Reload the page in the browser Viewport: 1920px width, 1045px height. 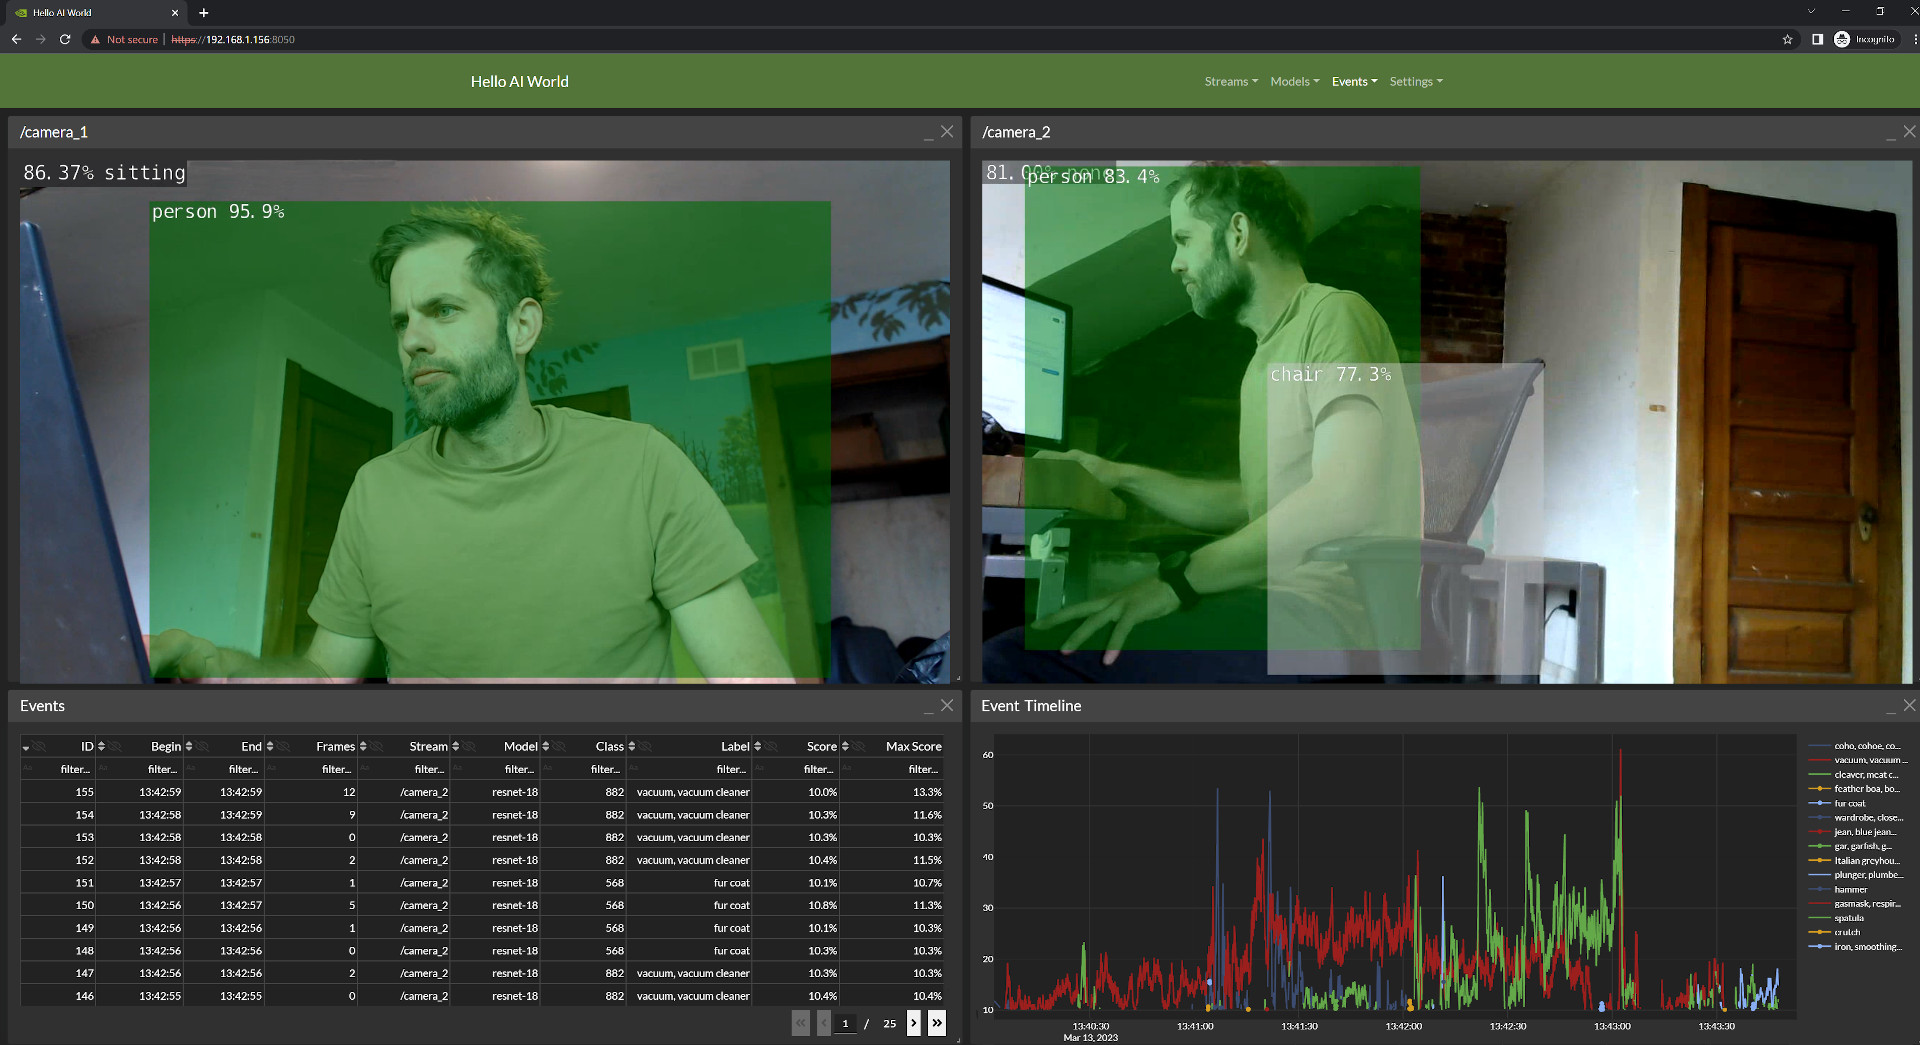pos(65,40)
